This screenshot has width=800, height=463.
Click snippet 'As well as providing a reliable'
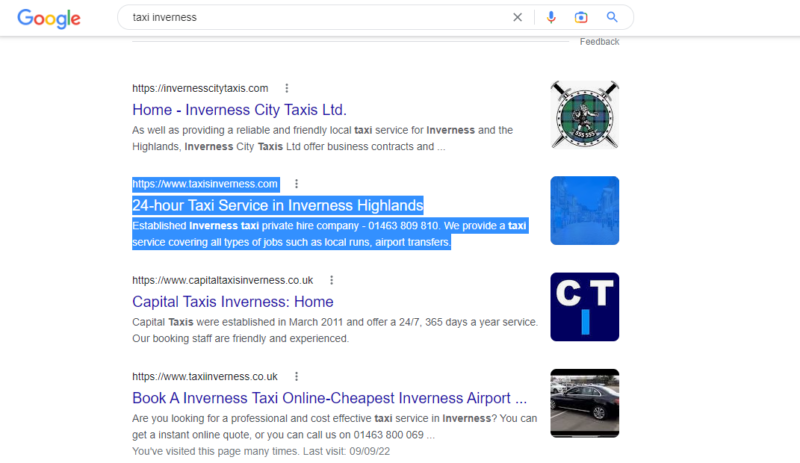[x=322, y=138]
